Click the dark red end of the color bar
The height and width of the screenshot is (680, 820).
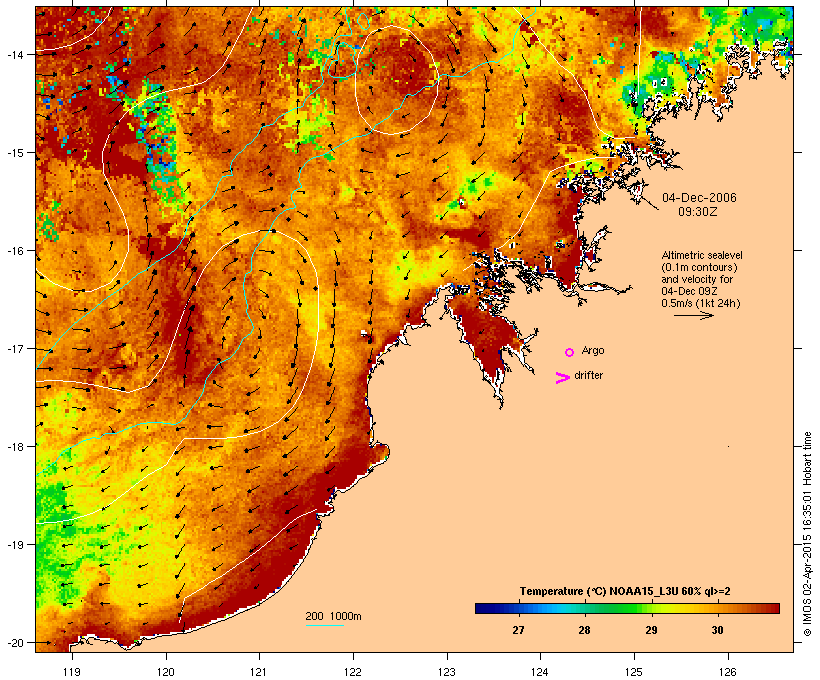(774, 608)
